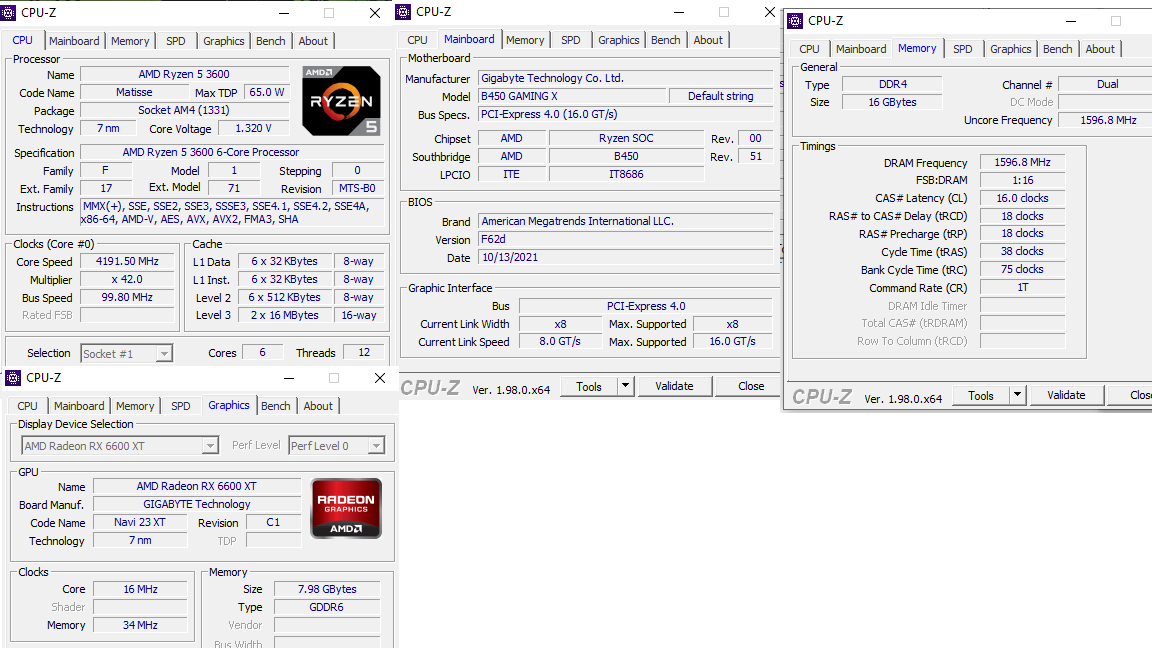Click the Socket AM4 (1331) package value

[184, 110]
